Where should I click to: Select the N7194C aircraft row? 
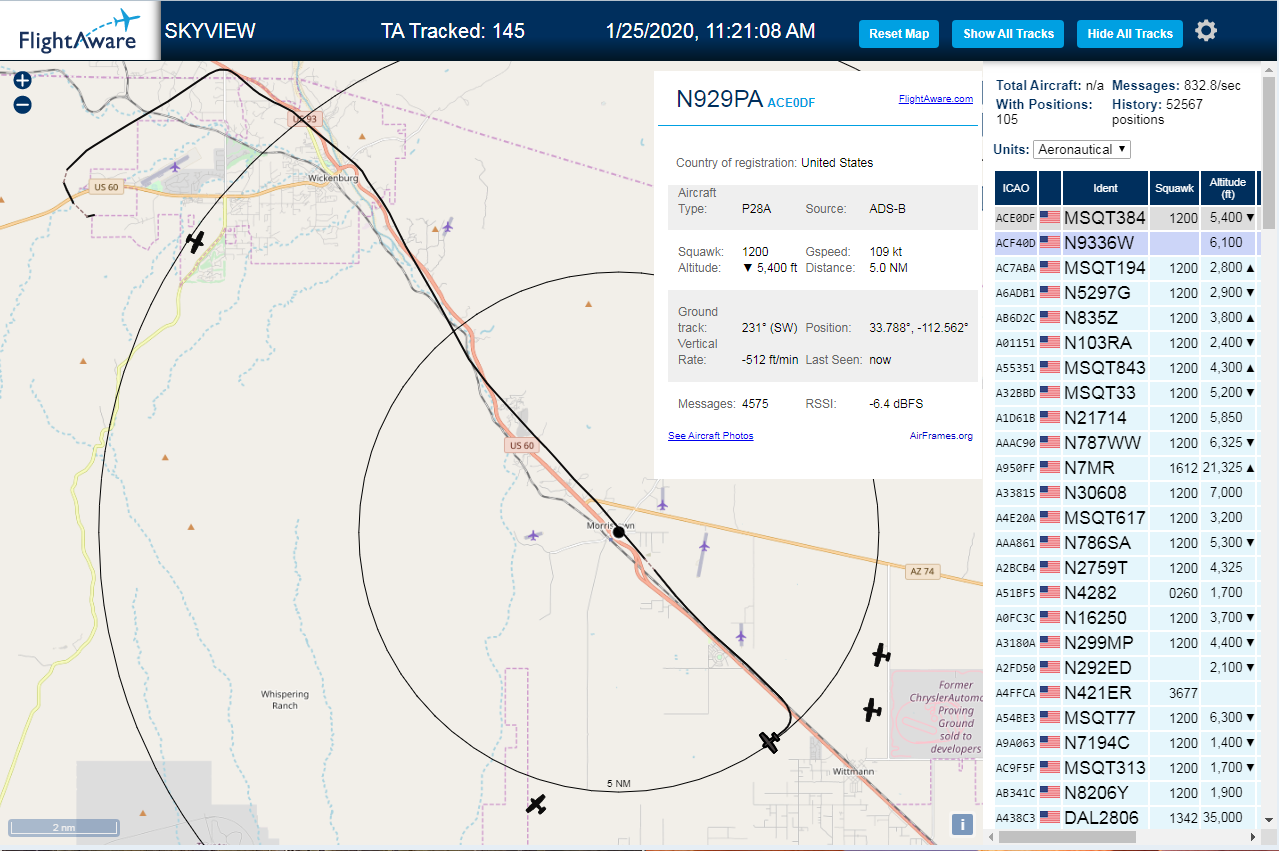(x=1125, y=742)
